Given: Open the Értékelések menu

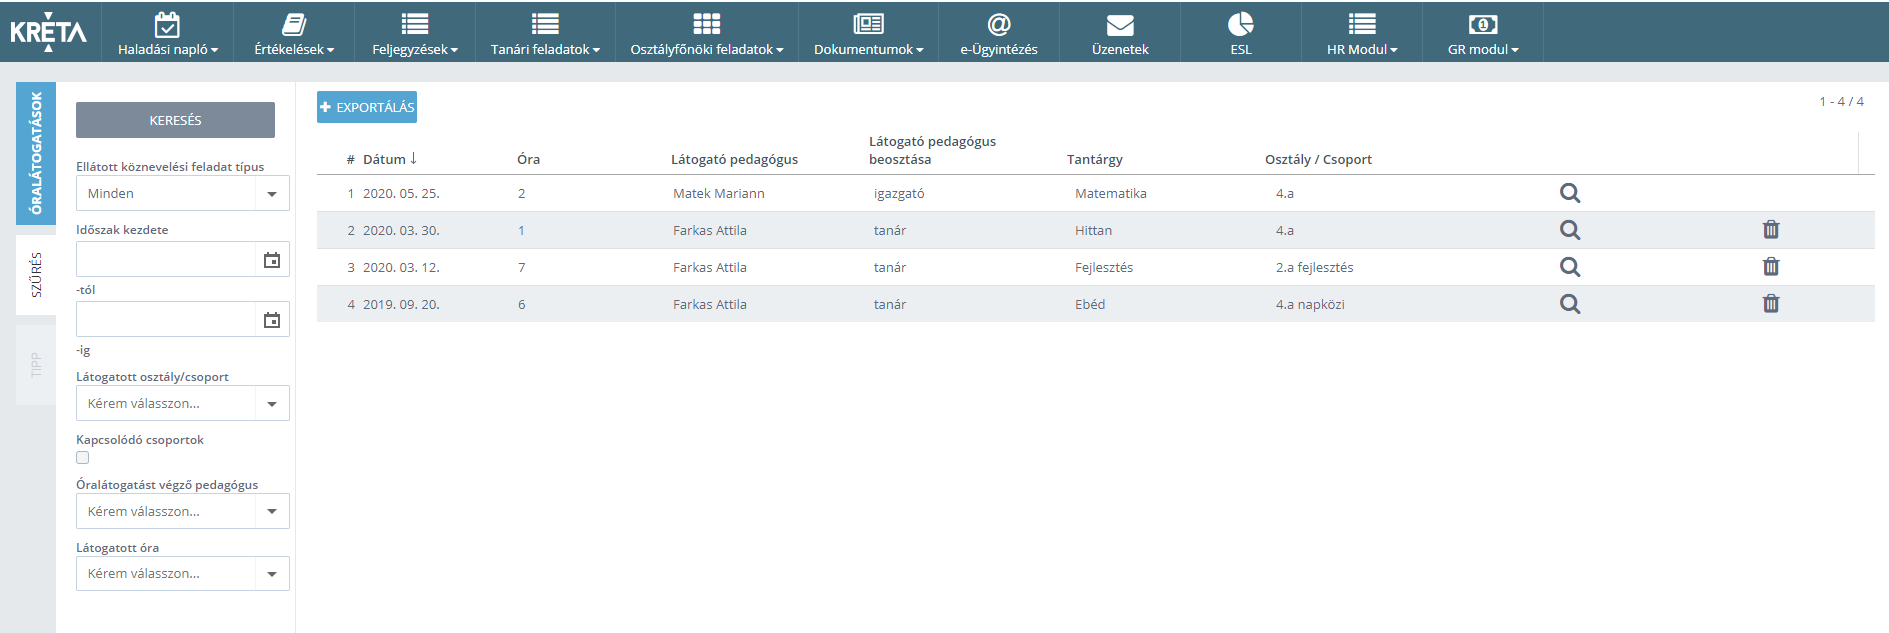Looking at the screenshot, I should click(x=294, y=34).
